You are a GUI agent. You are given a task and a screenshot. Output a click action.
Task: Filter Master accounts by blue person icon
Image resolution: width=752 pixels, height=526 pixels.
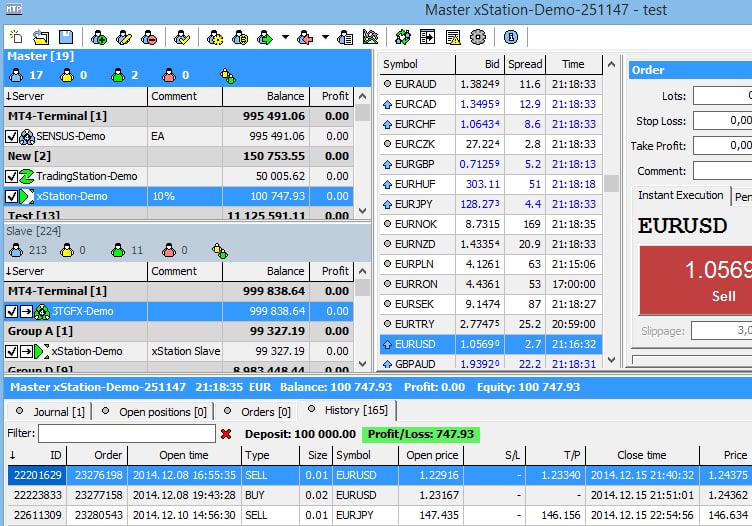[x=16, y=75]
